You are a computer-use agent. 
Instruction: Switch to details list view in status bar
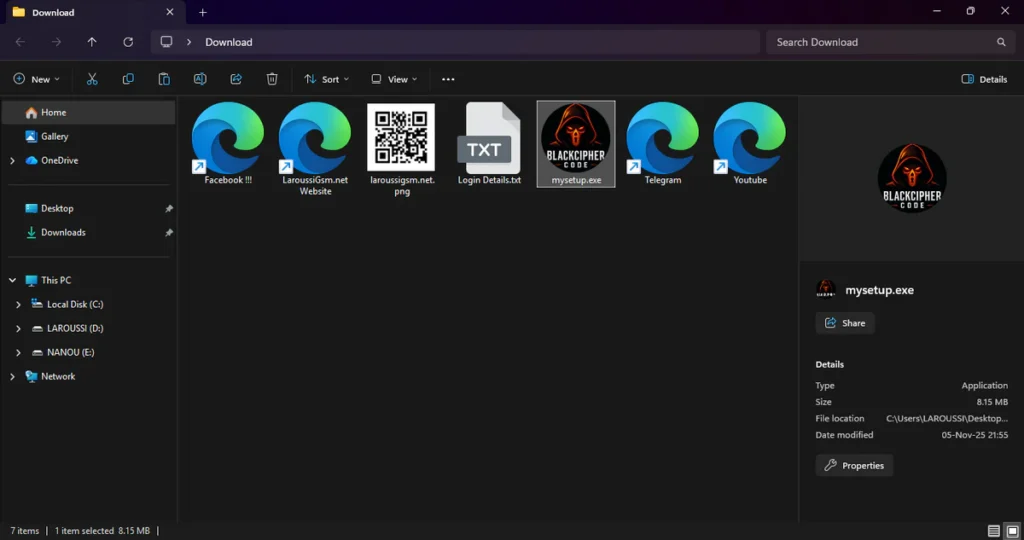click(x=993, y=531)
